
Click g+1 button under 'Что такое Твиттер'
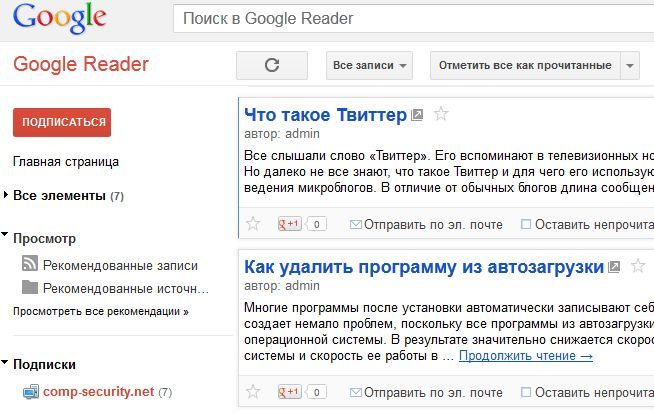click(289, 224)
